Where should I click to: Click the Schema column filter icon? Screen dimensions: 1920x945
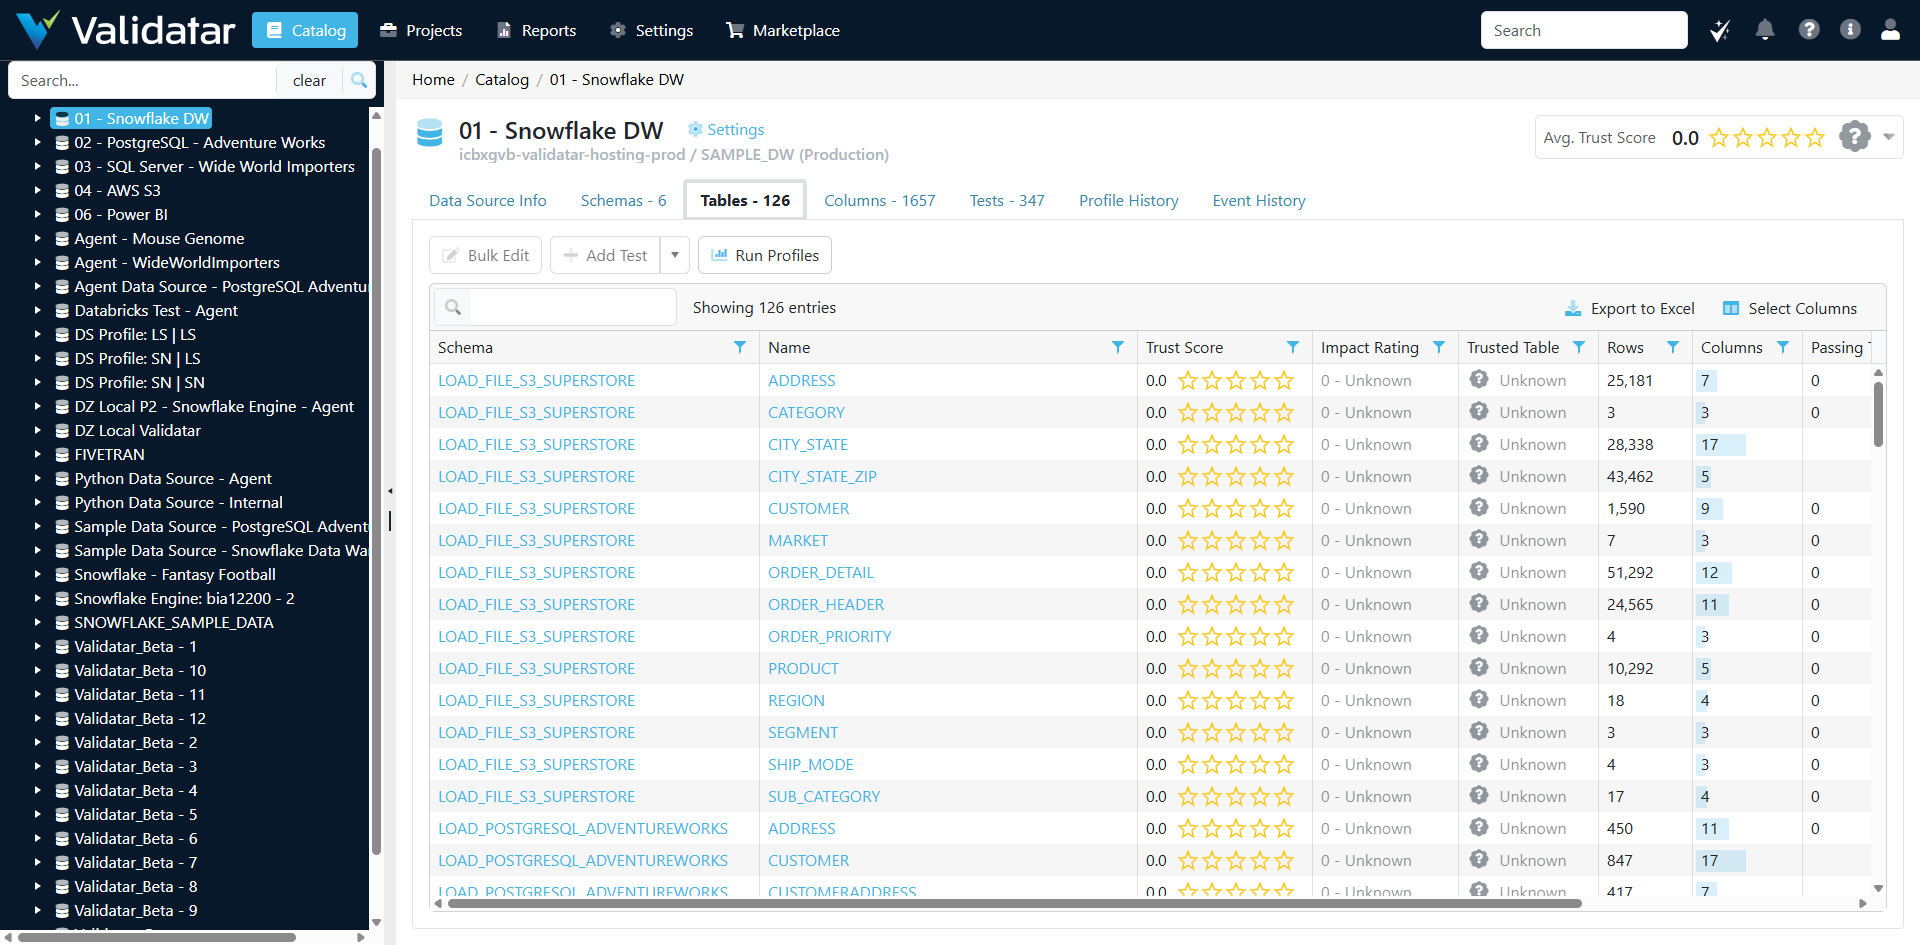click(740, 347)
